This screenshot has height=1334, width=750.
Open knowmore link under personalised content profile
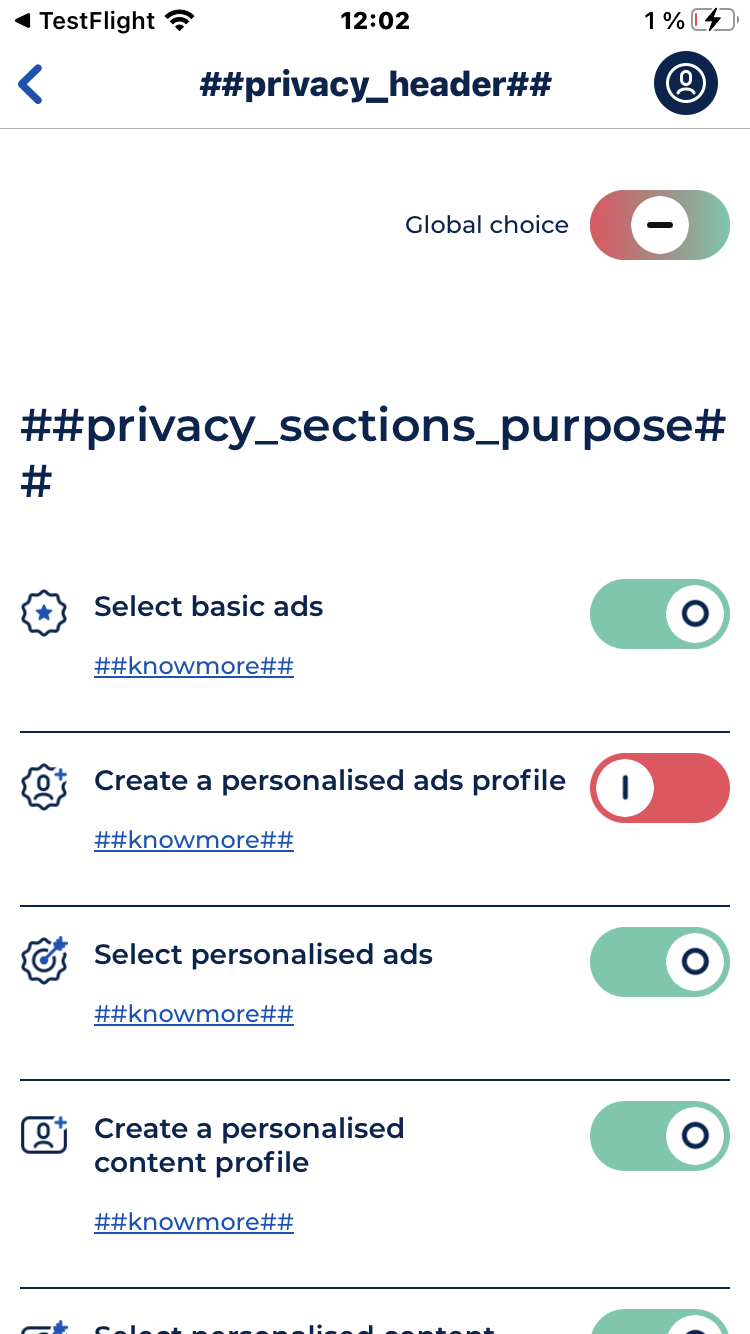coord(194,1222)
